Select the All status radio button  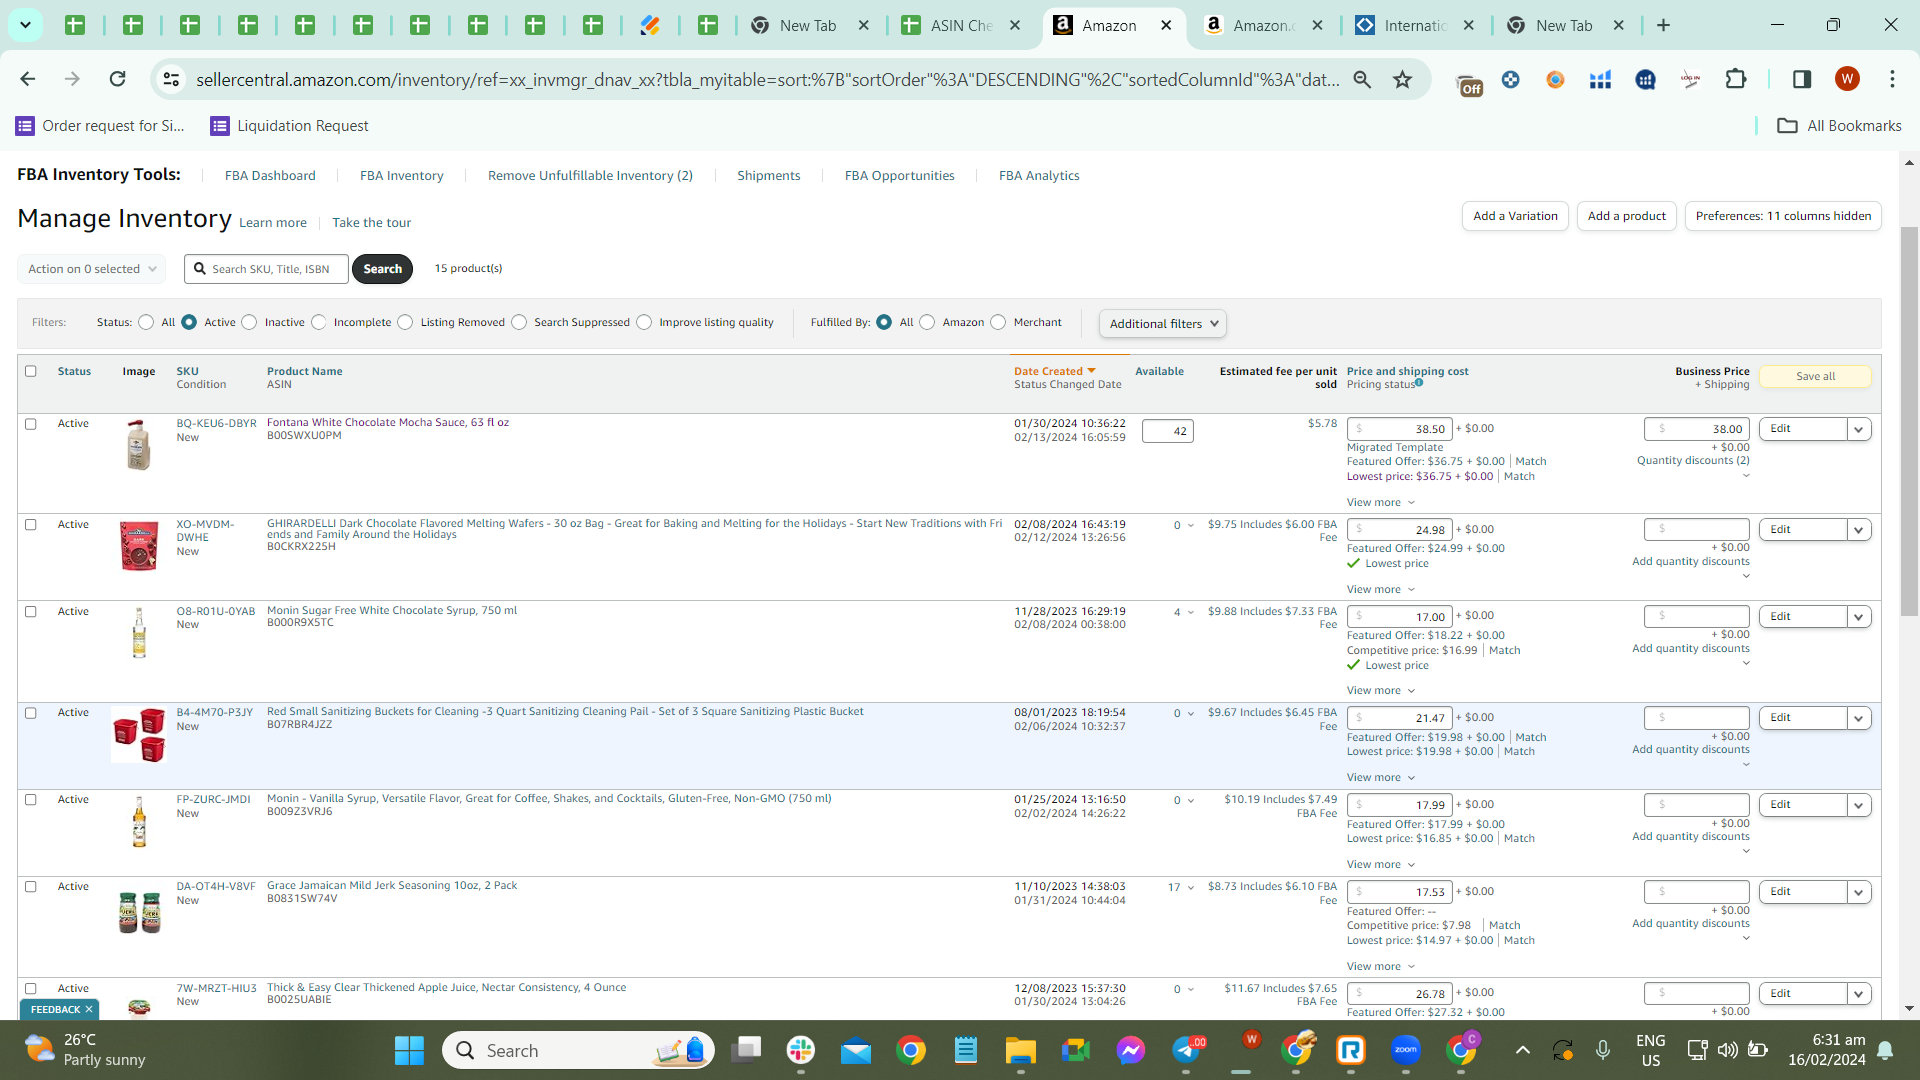pyautogui.click(x=147, y=322)
